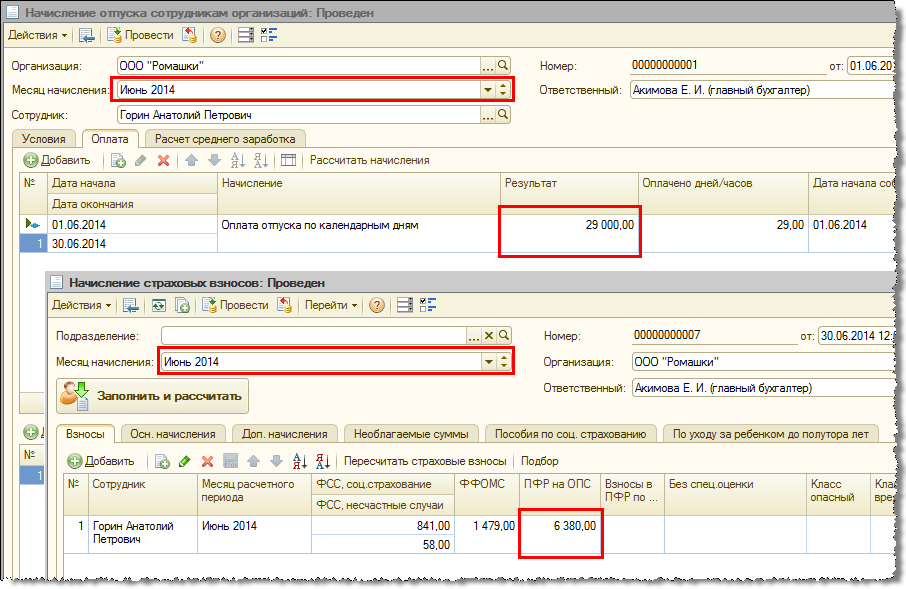Switch to Оплата tab
This screenshot has width=906, height=589.
click(x=110, y=139)
